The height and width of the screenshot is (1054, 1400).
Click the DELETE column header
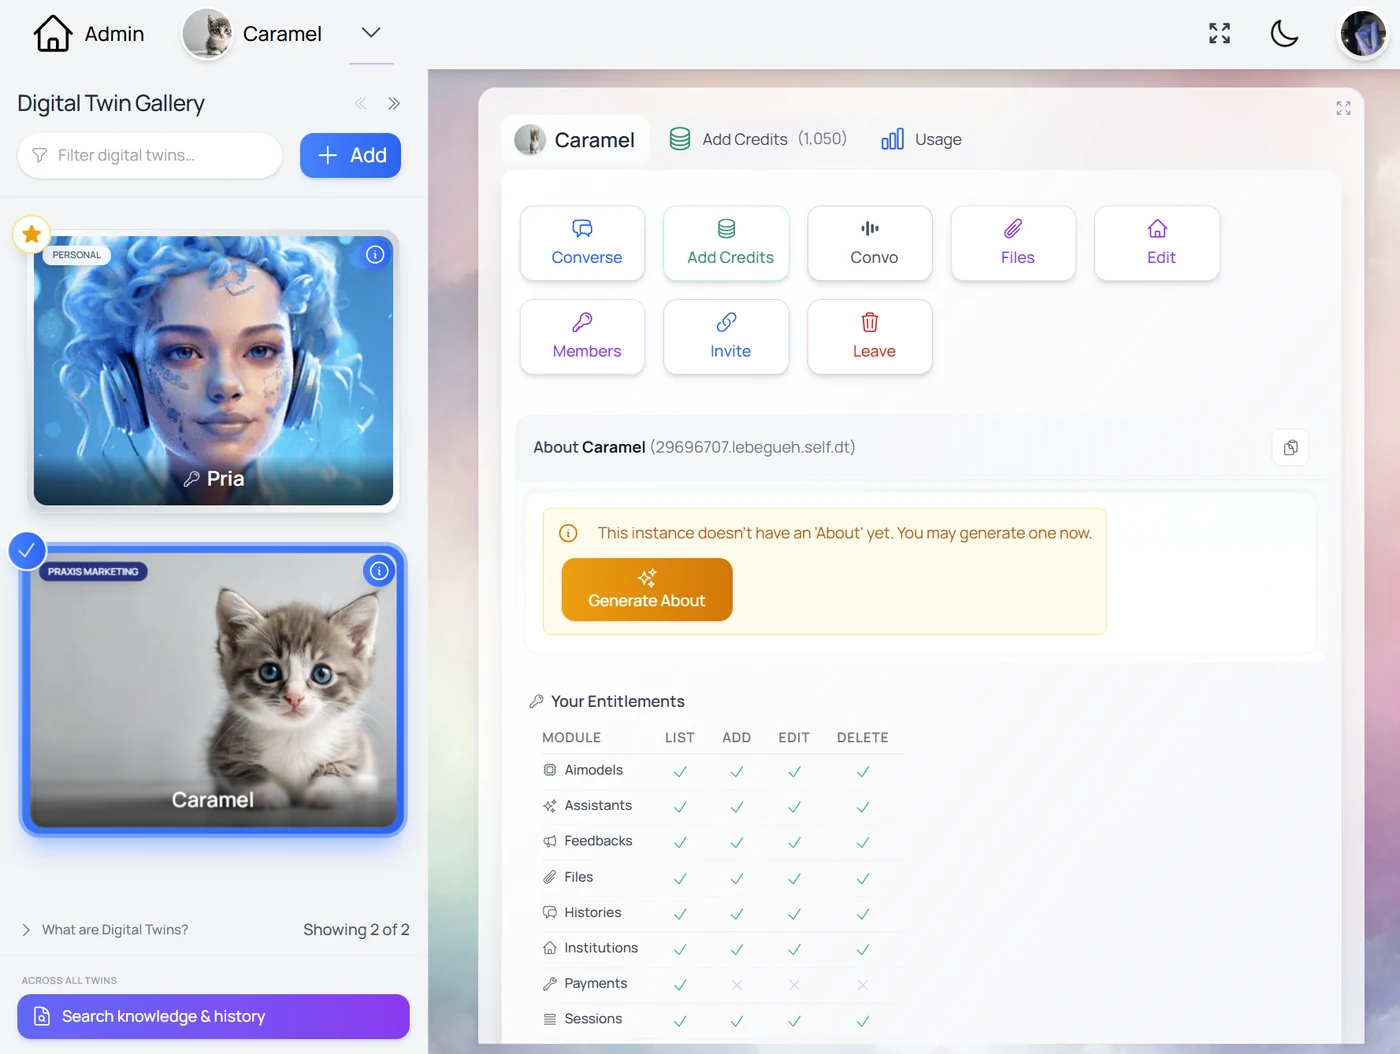863,737
